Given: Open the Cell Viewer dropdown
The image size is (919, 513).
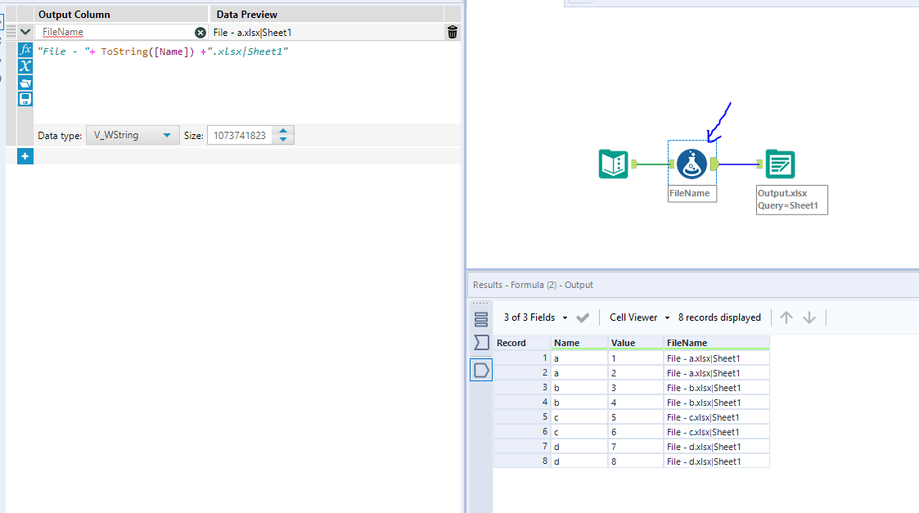Looking at the screenshot, I should click(639, 318).
